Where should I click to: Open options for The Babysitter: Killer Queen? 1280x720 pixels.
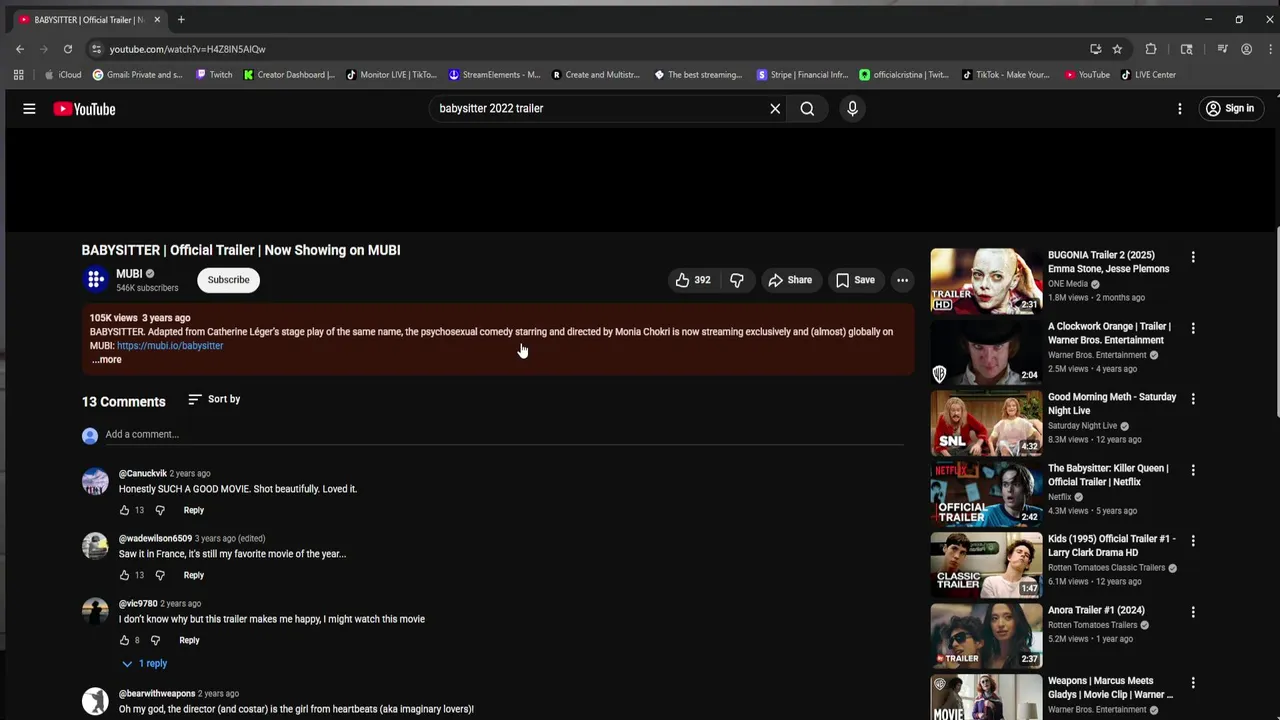tap(1193, 470)
